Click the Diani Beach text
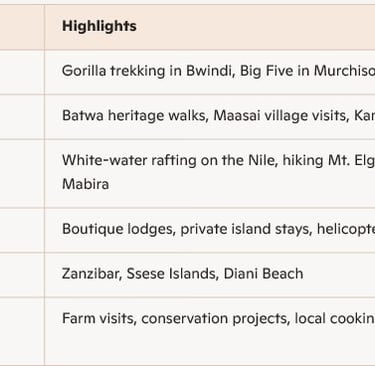The height and width of the screenshot is (366, 375). tap(263, 274)
